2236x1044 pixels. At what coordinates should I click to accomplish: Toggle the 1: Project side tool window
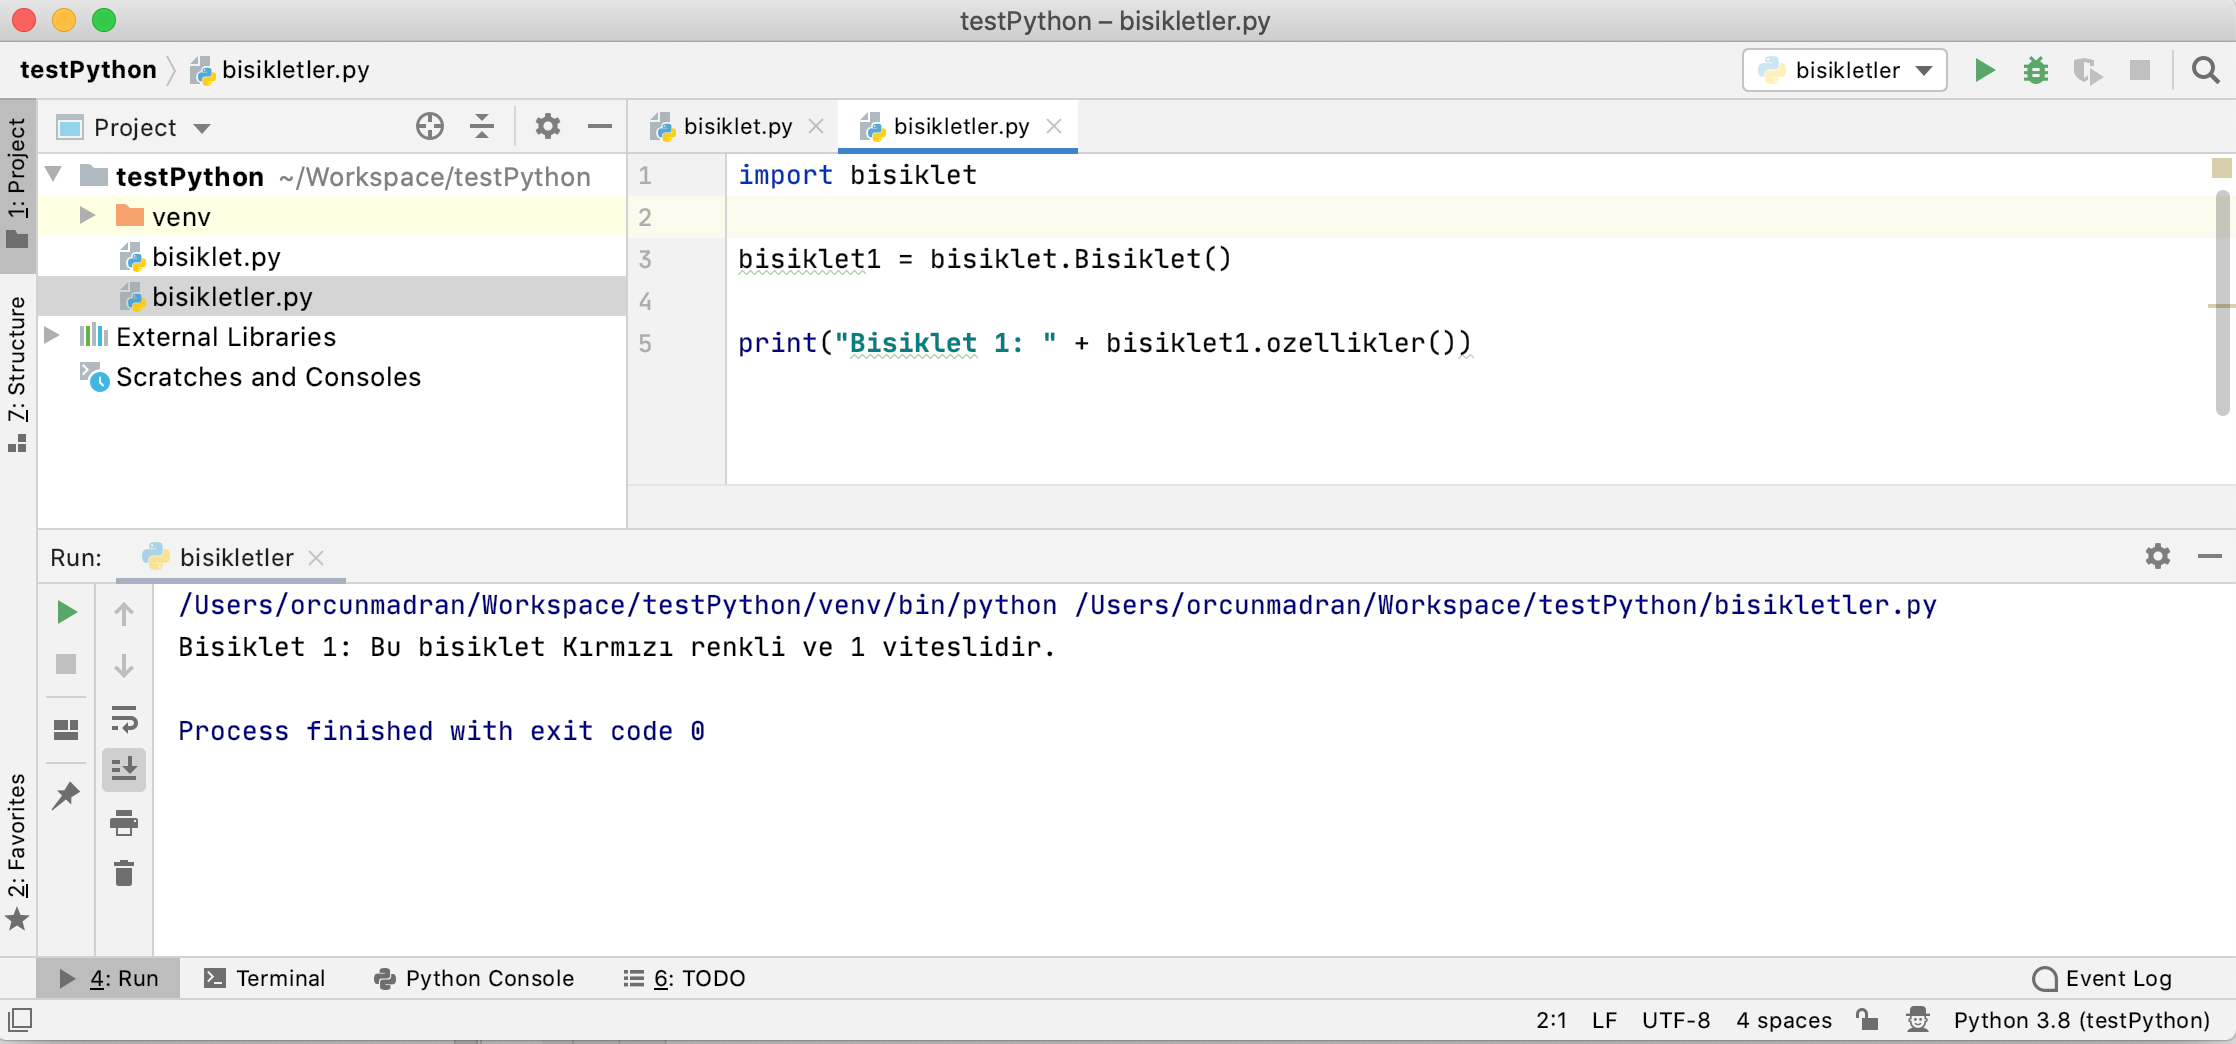(x=18, y=184)
